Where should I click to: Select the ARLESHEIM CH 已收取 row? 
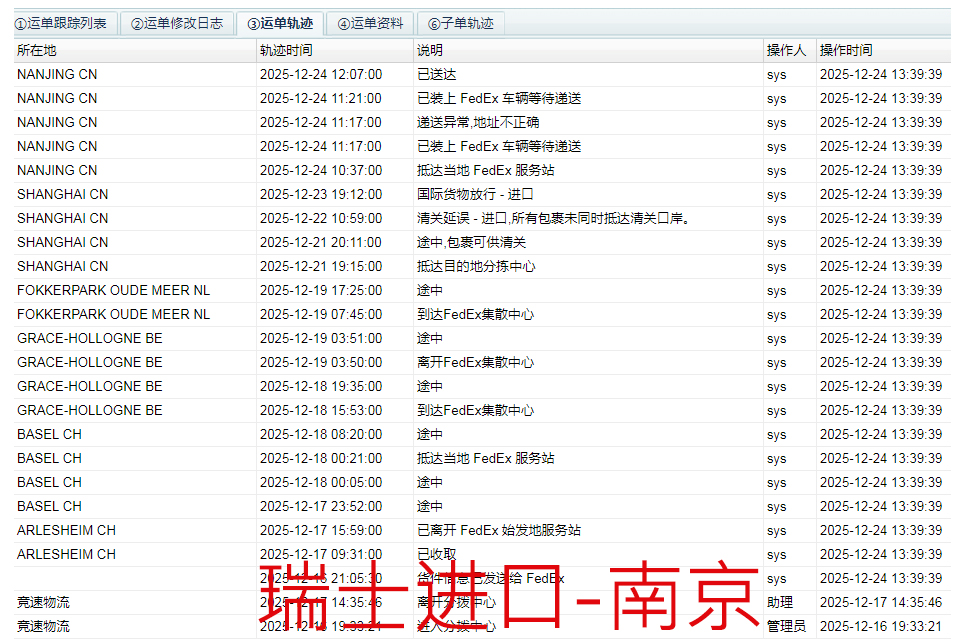[400, 554]
